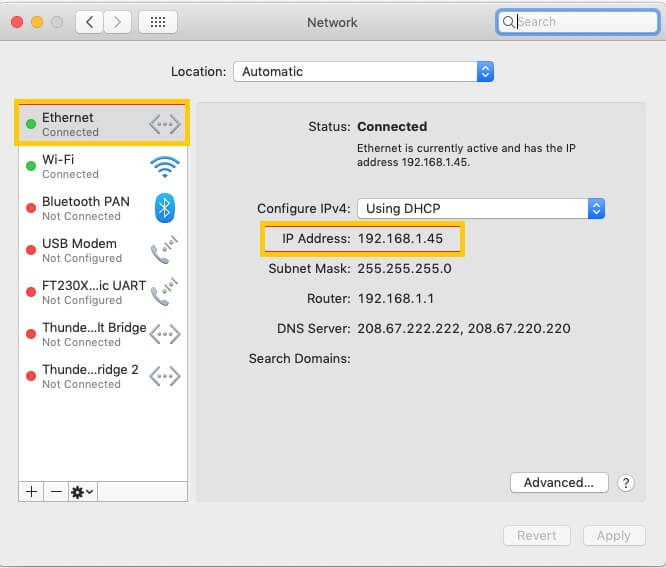Open the Configure IPv4 dropdown

click(481, 209)
